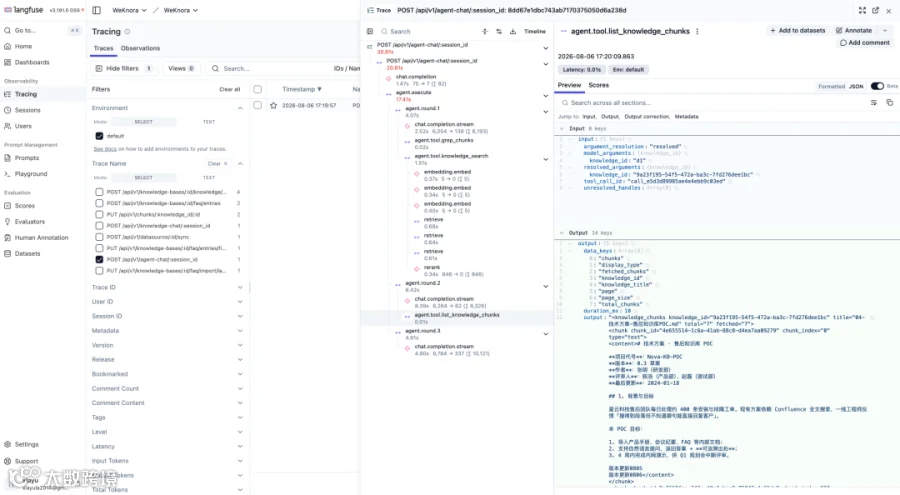This screenshot has width=900, height=495.
Task: Select Formatted view mode
Action: [x=831, y=86]
